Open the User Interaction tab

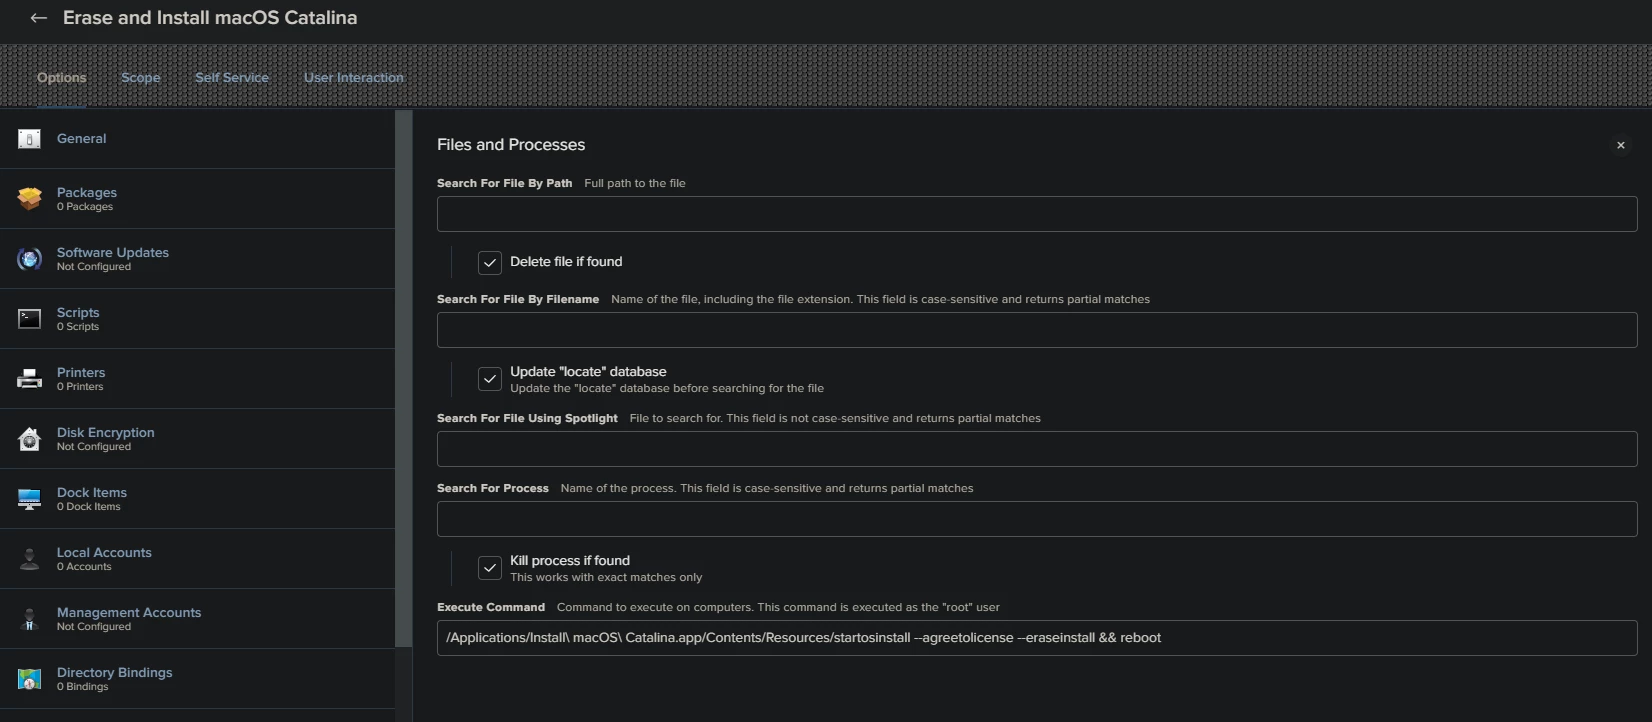354,77
